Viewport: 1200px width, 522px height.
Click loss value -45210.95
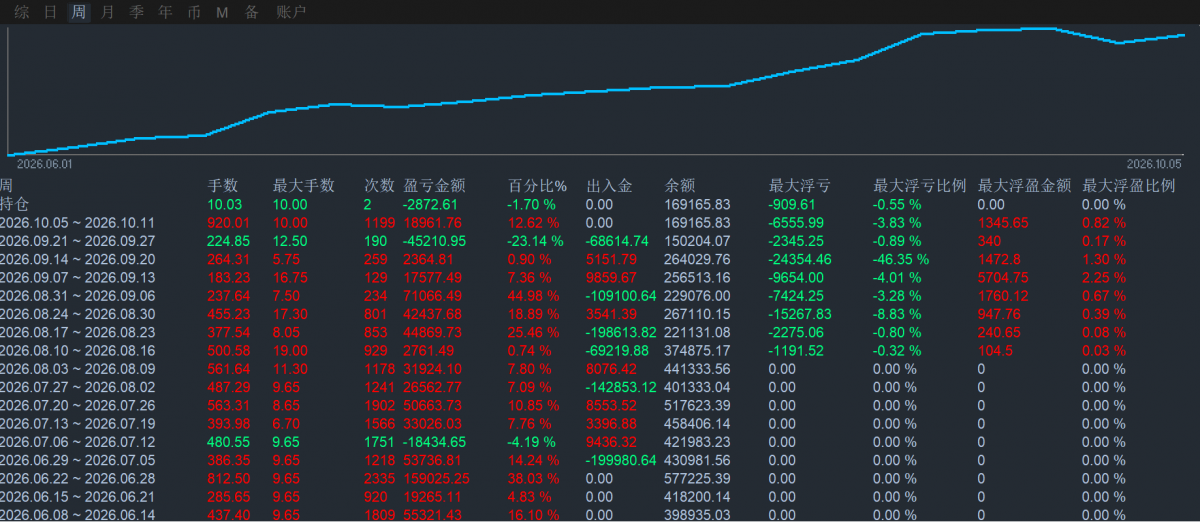[435, 241]
